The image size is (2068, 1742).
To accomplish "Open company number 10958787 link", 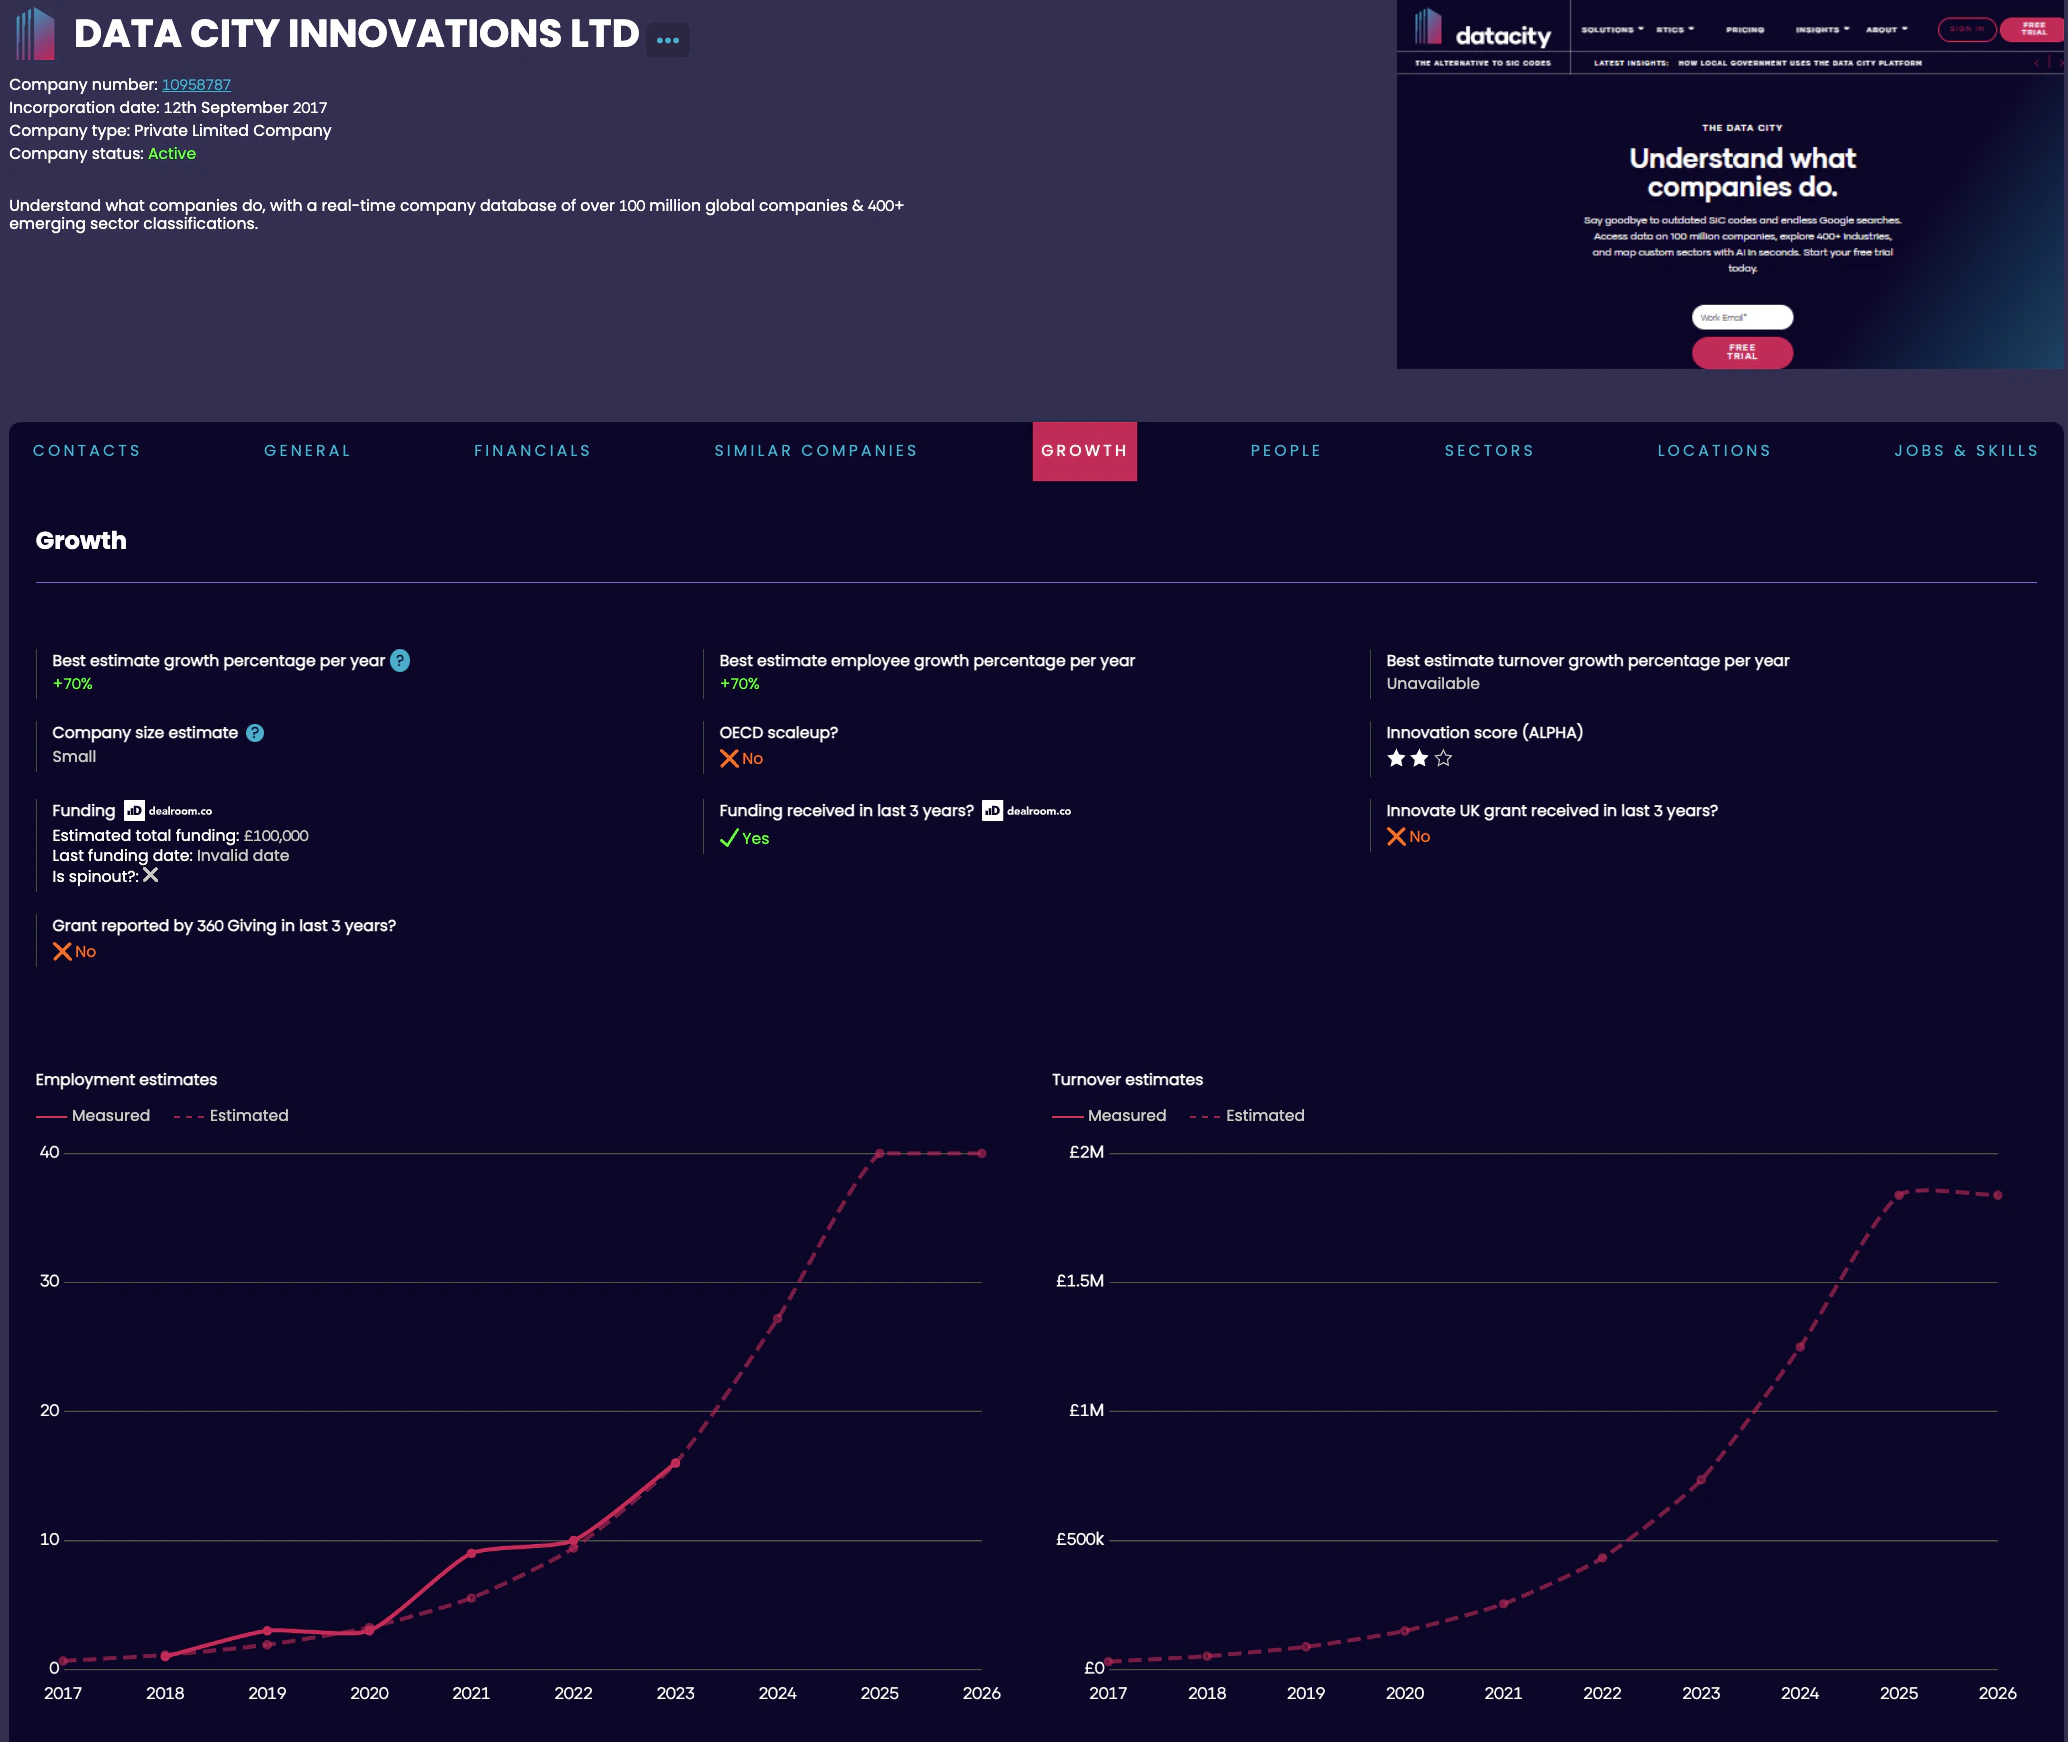I will click(x=196, y=85).
